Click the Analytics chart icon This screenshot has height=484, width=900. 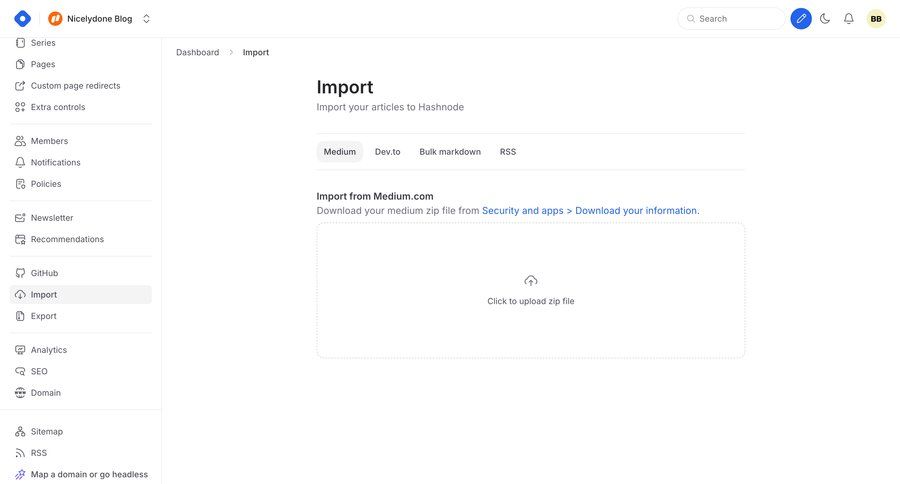pyautogui.click(x=20, y=350)
